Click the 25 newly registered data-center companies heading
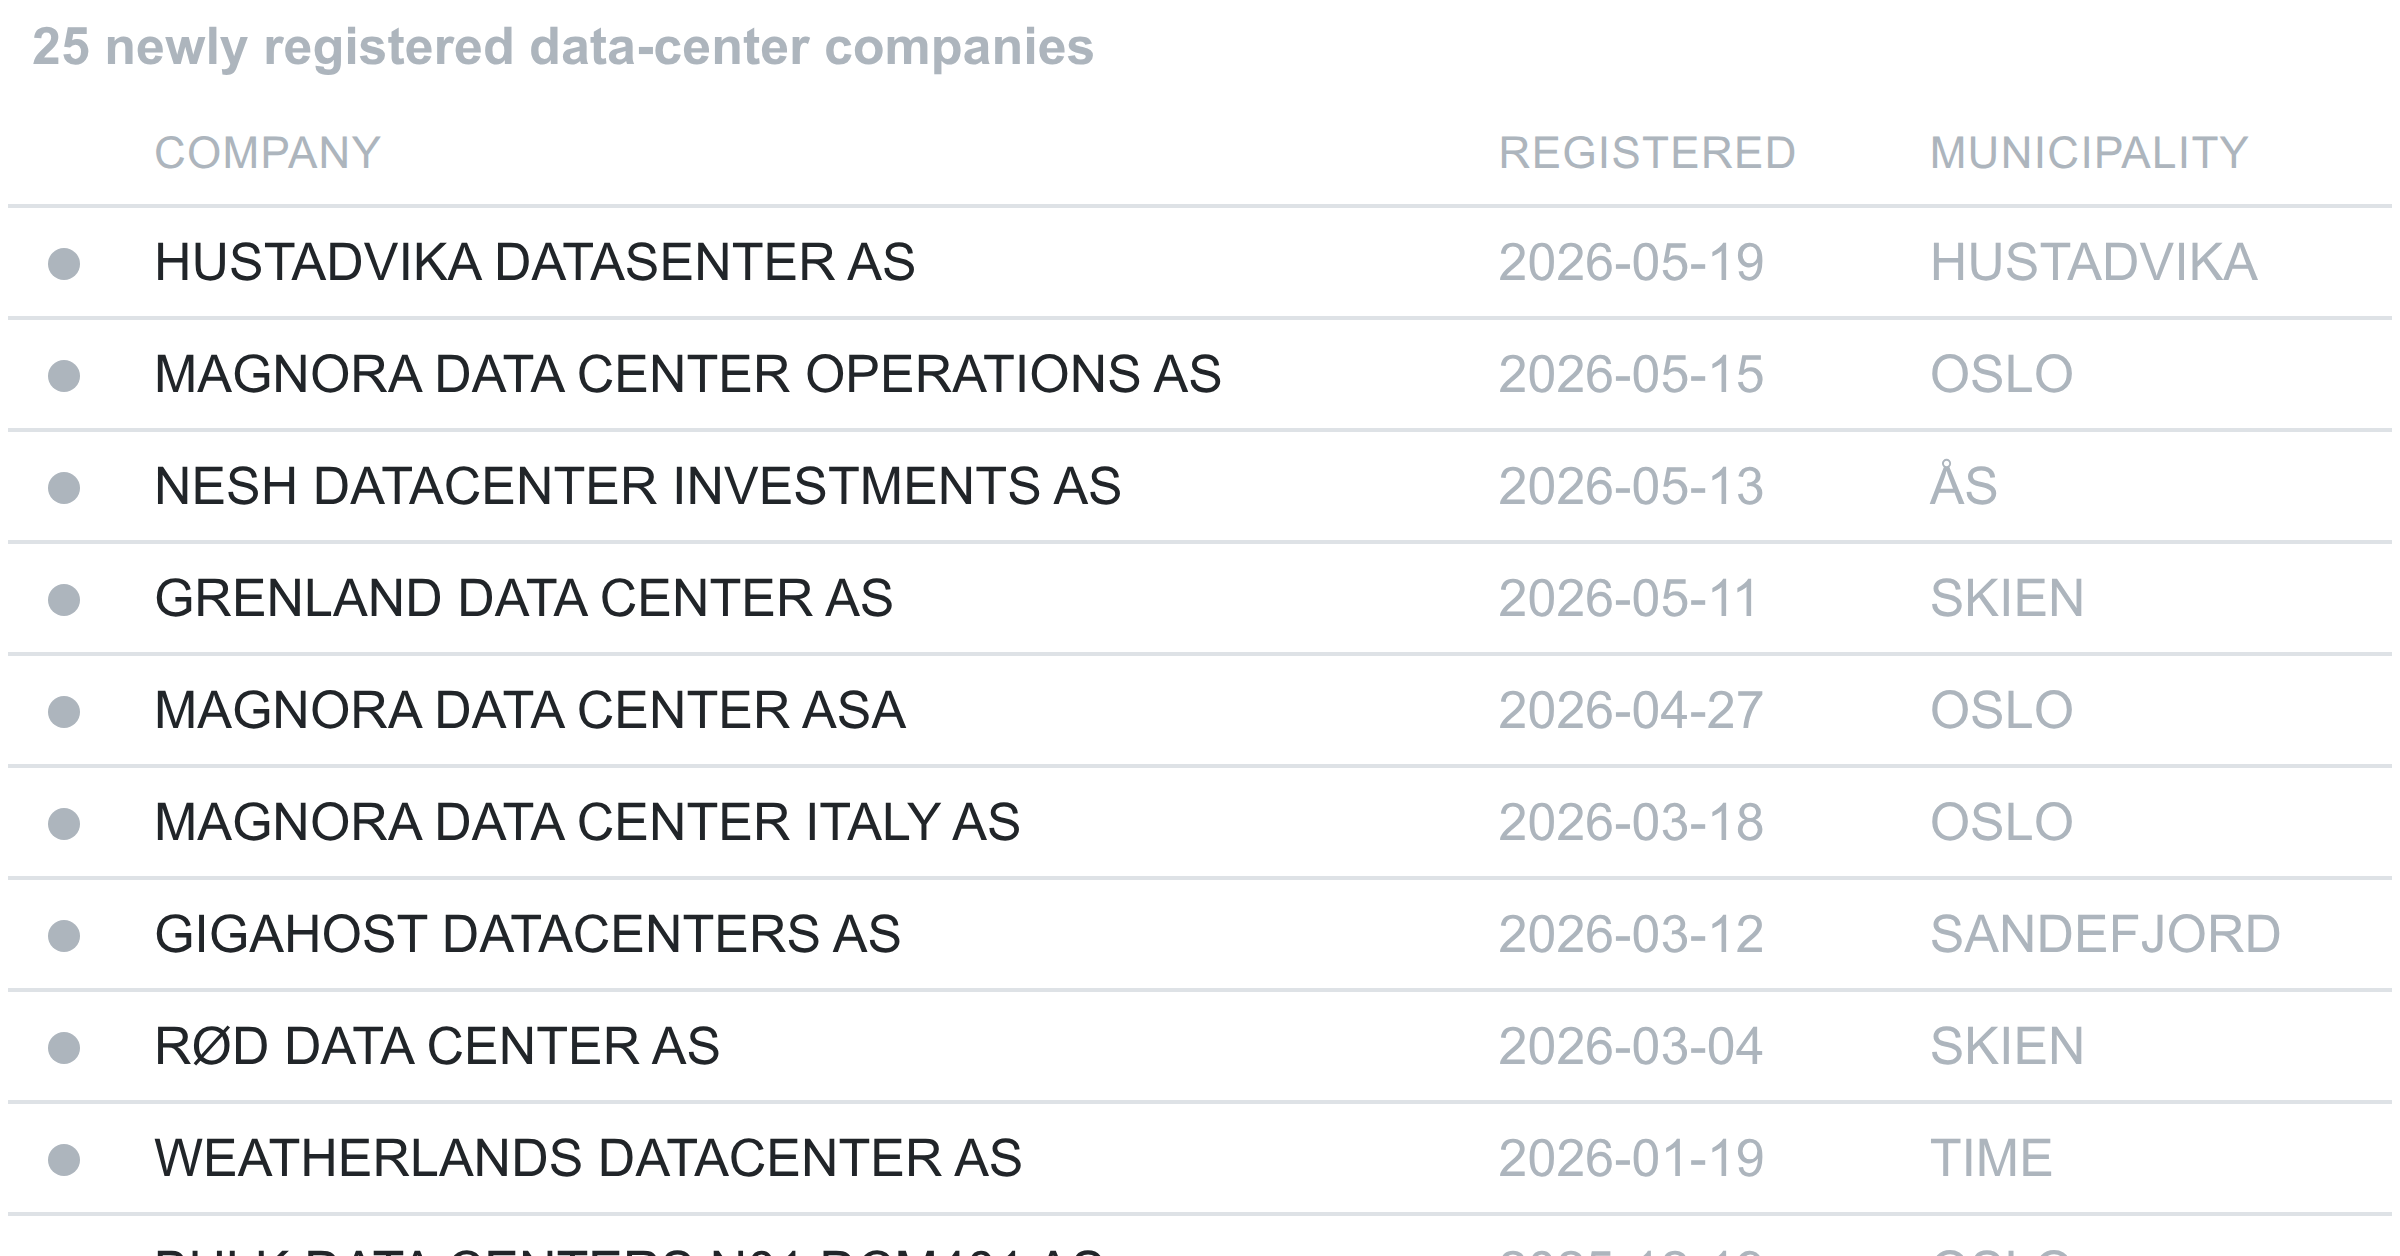2400x1256 pixels. click(563, 47)
